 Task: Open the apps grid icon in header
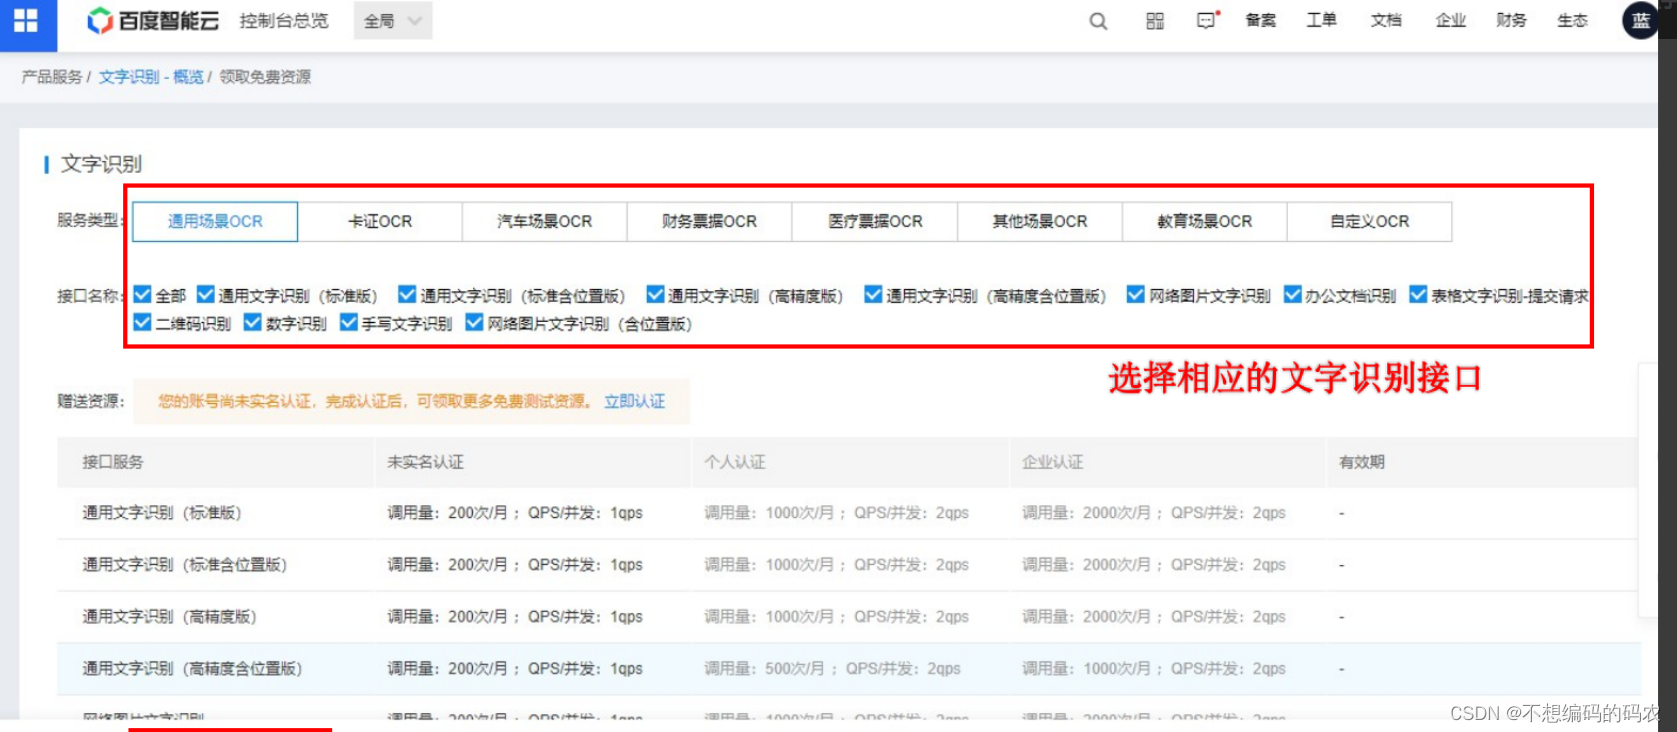coord(1155,21)
